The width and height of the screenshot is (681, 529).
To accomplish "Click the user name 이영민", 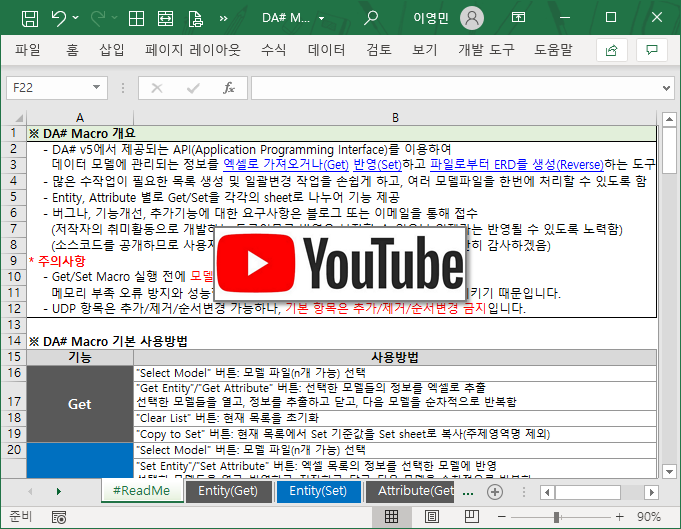I will (430, 18).
